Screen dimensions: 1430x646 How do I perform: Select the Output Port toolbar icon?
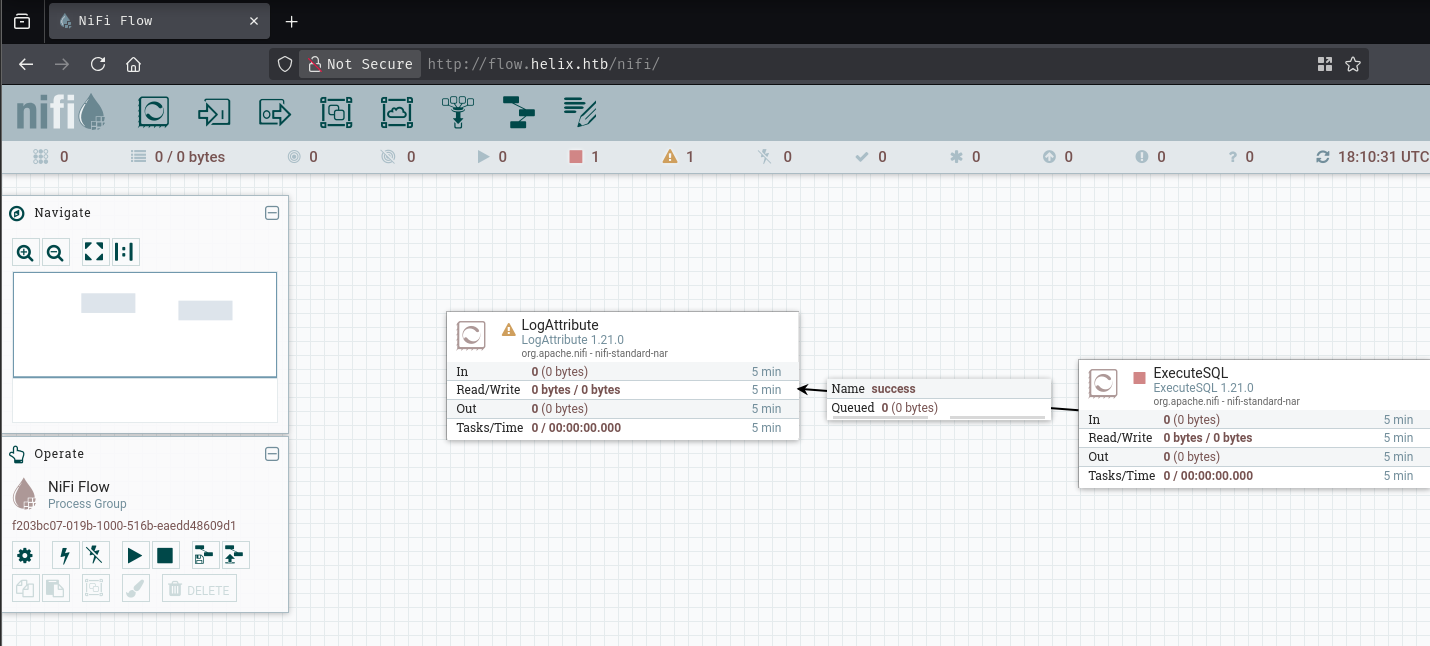(x=275, y=112)
